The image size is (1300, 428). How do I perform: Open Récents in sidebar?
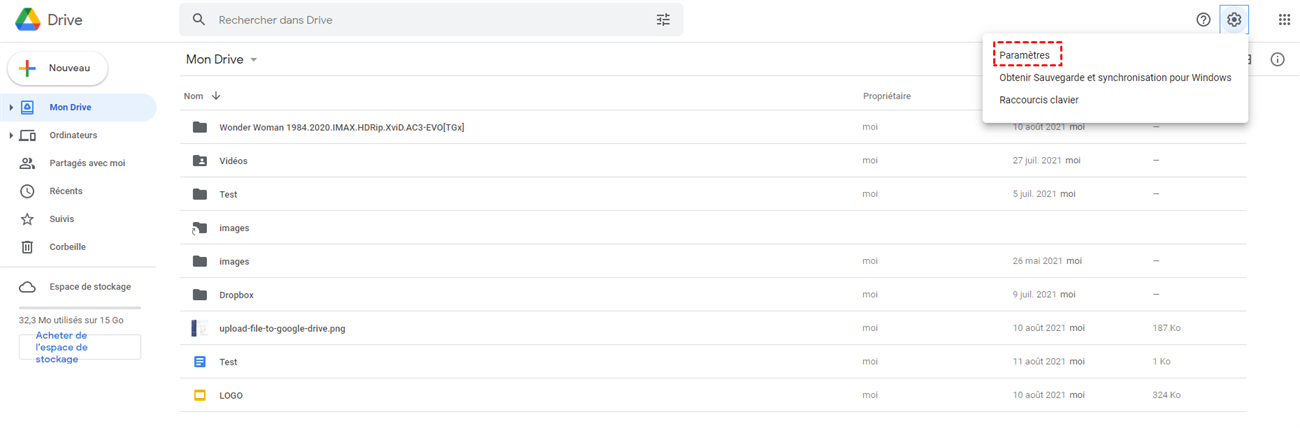[66, 191]
